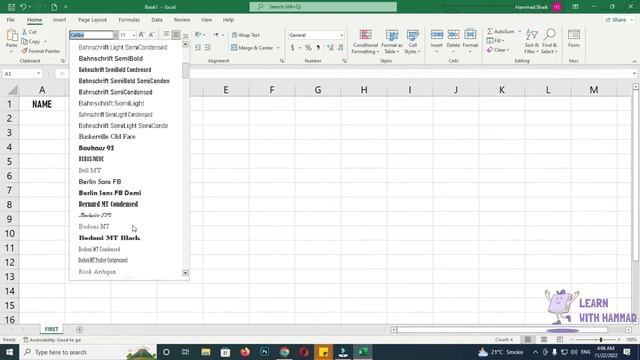The height and width of the screenshot is (360, 640).
Task: Toggle Wrap Text
Action: point(246,35)
